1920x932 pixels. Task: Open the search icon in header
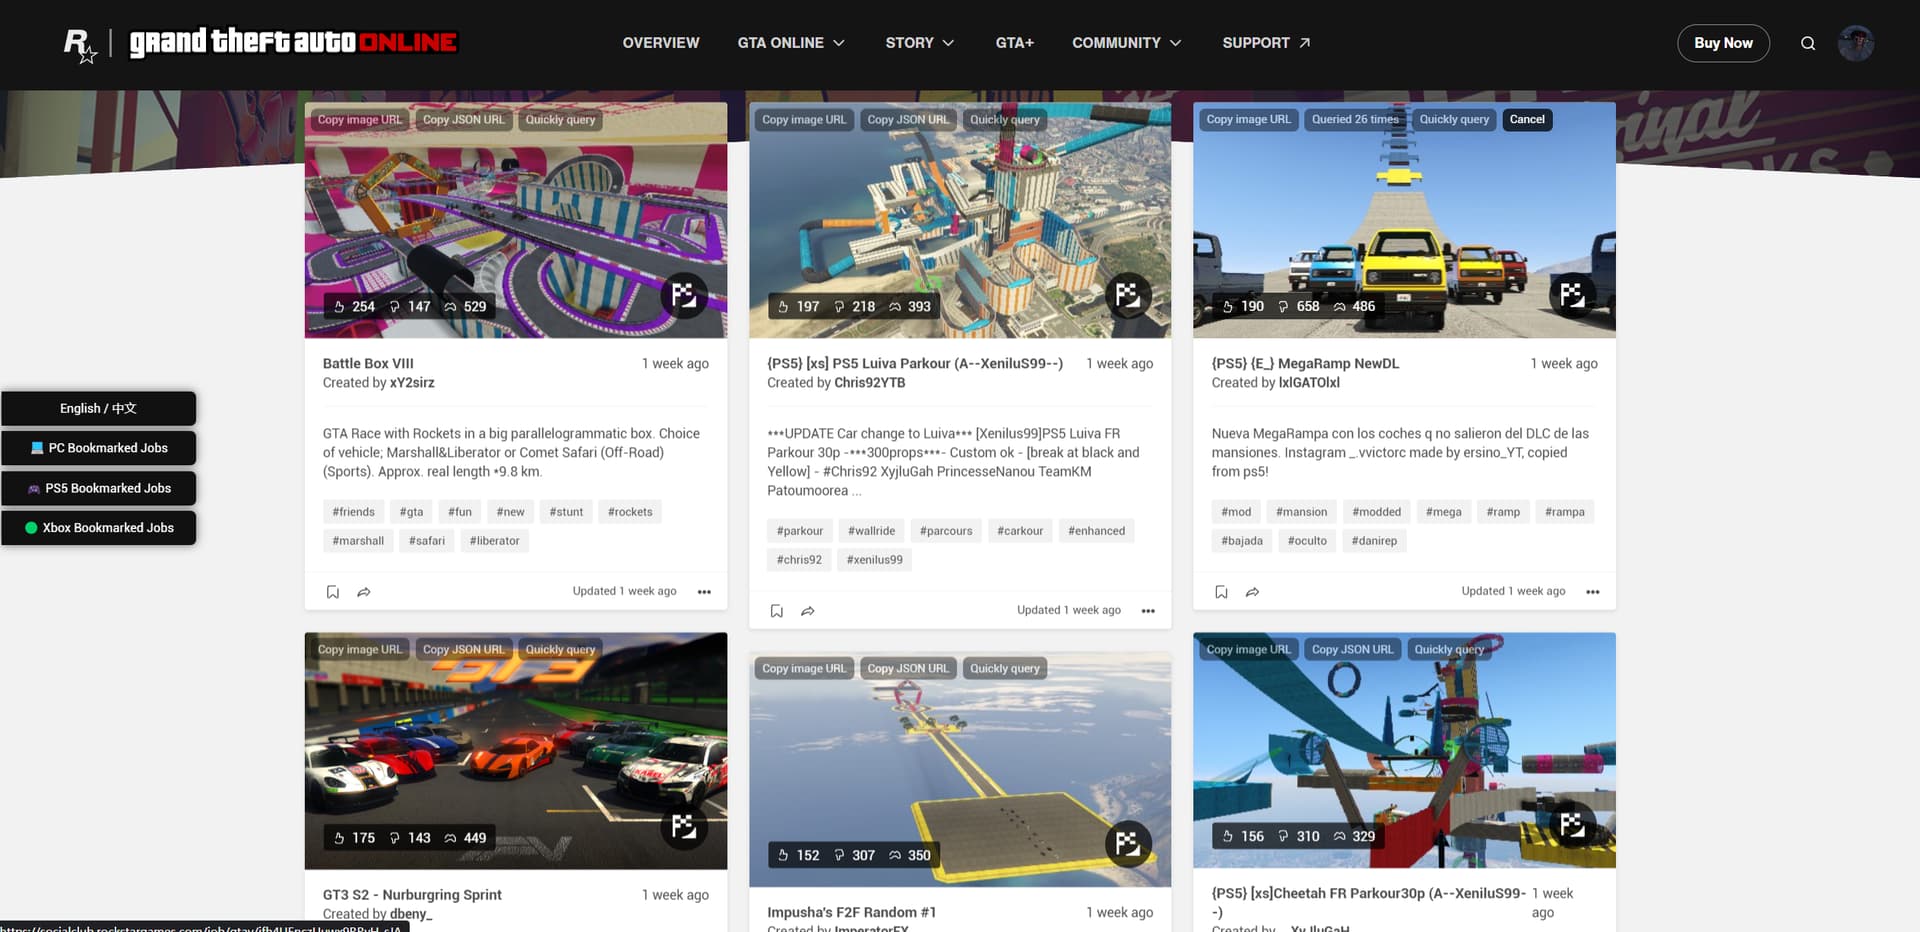[x=1808, y=43]
